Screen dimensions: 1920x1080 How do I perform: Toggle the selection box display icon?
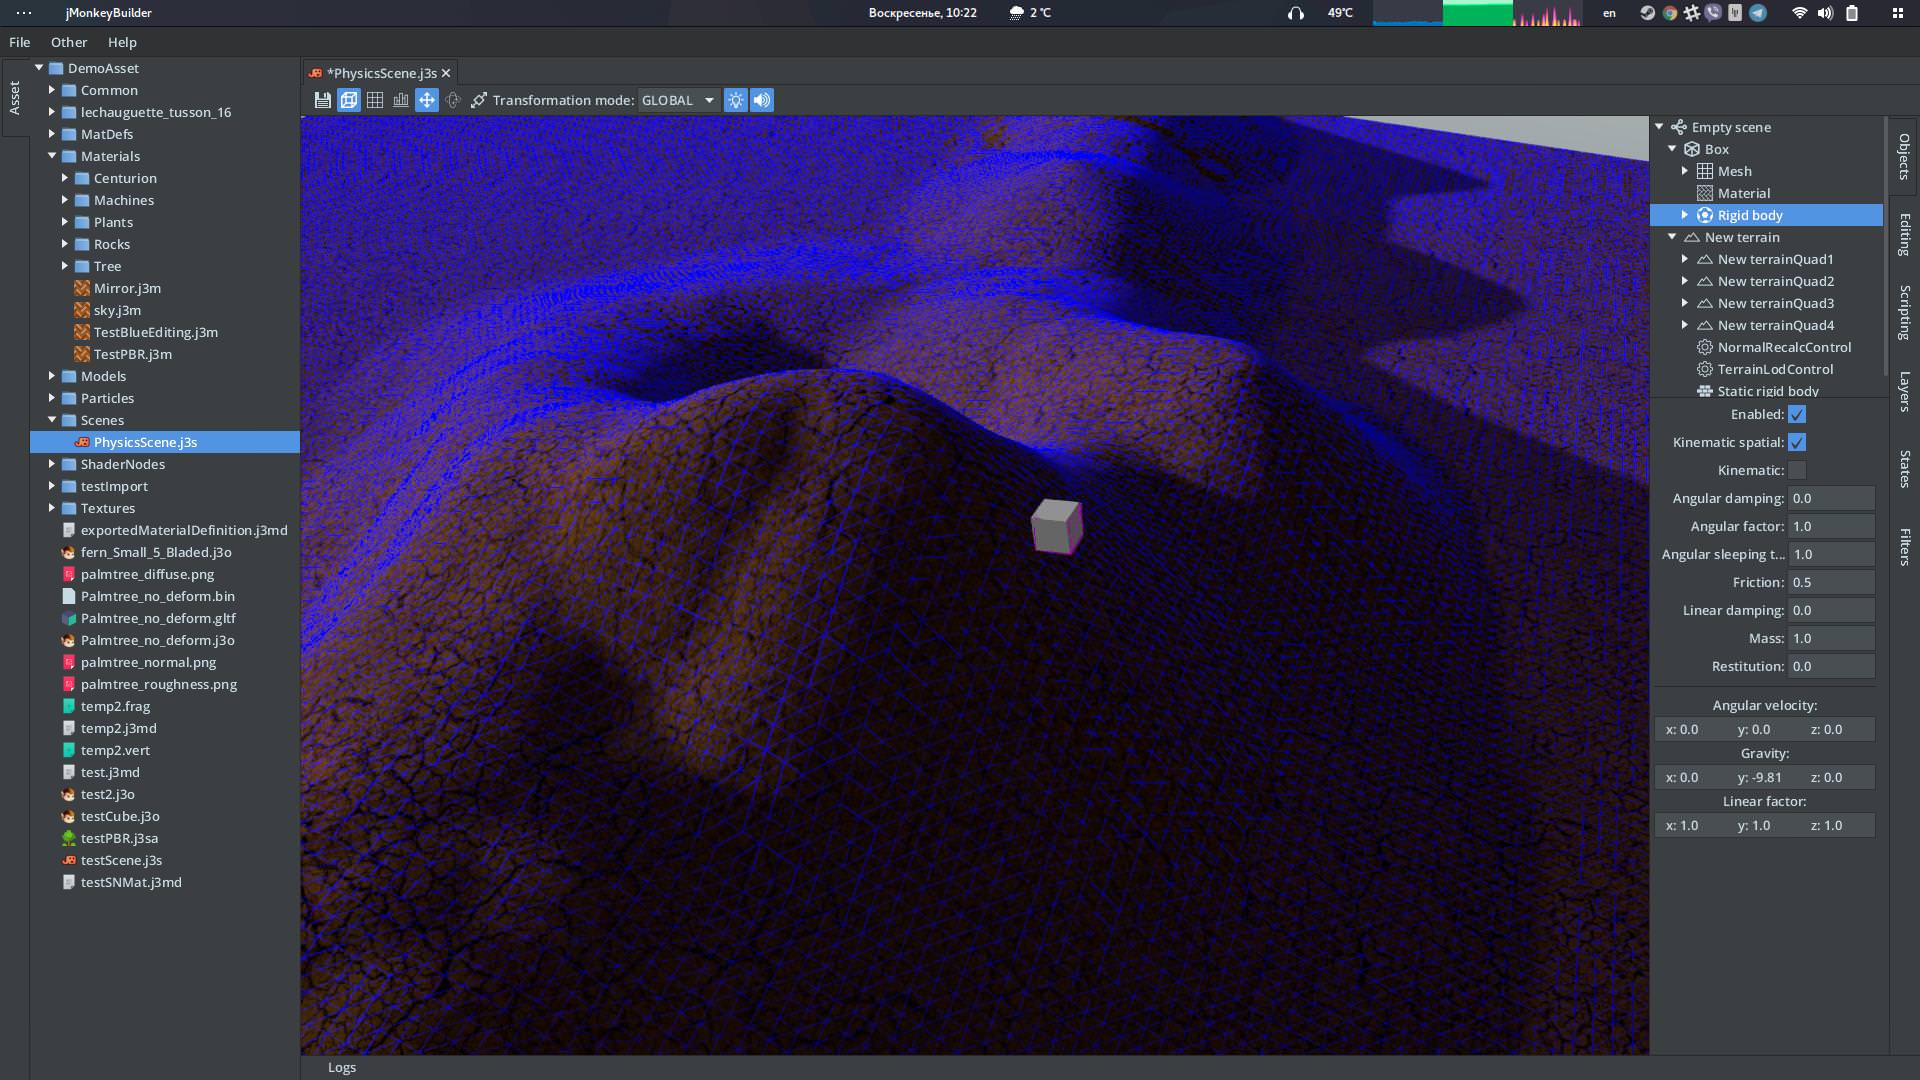[x=348, y=100]
